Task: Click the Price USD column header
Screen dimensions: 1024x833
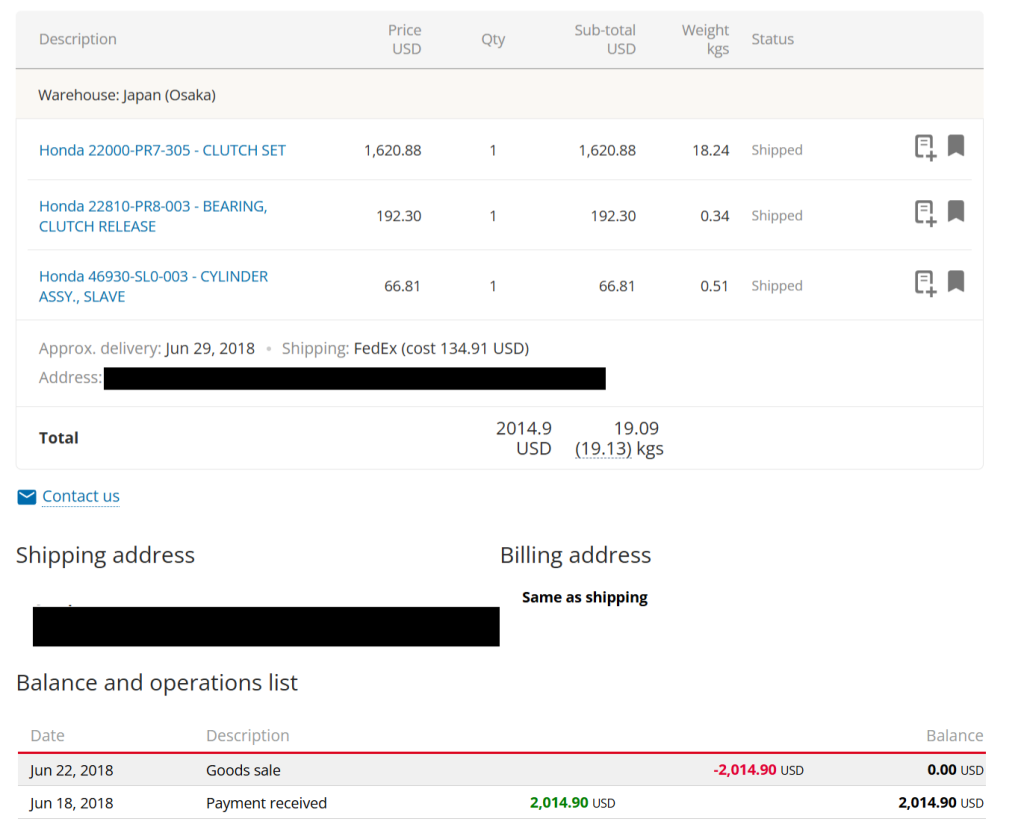Action: tap(405, 39)
